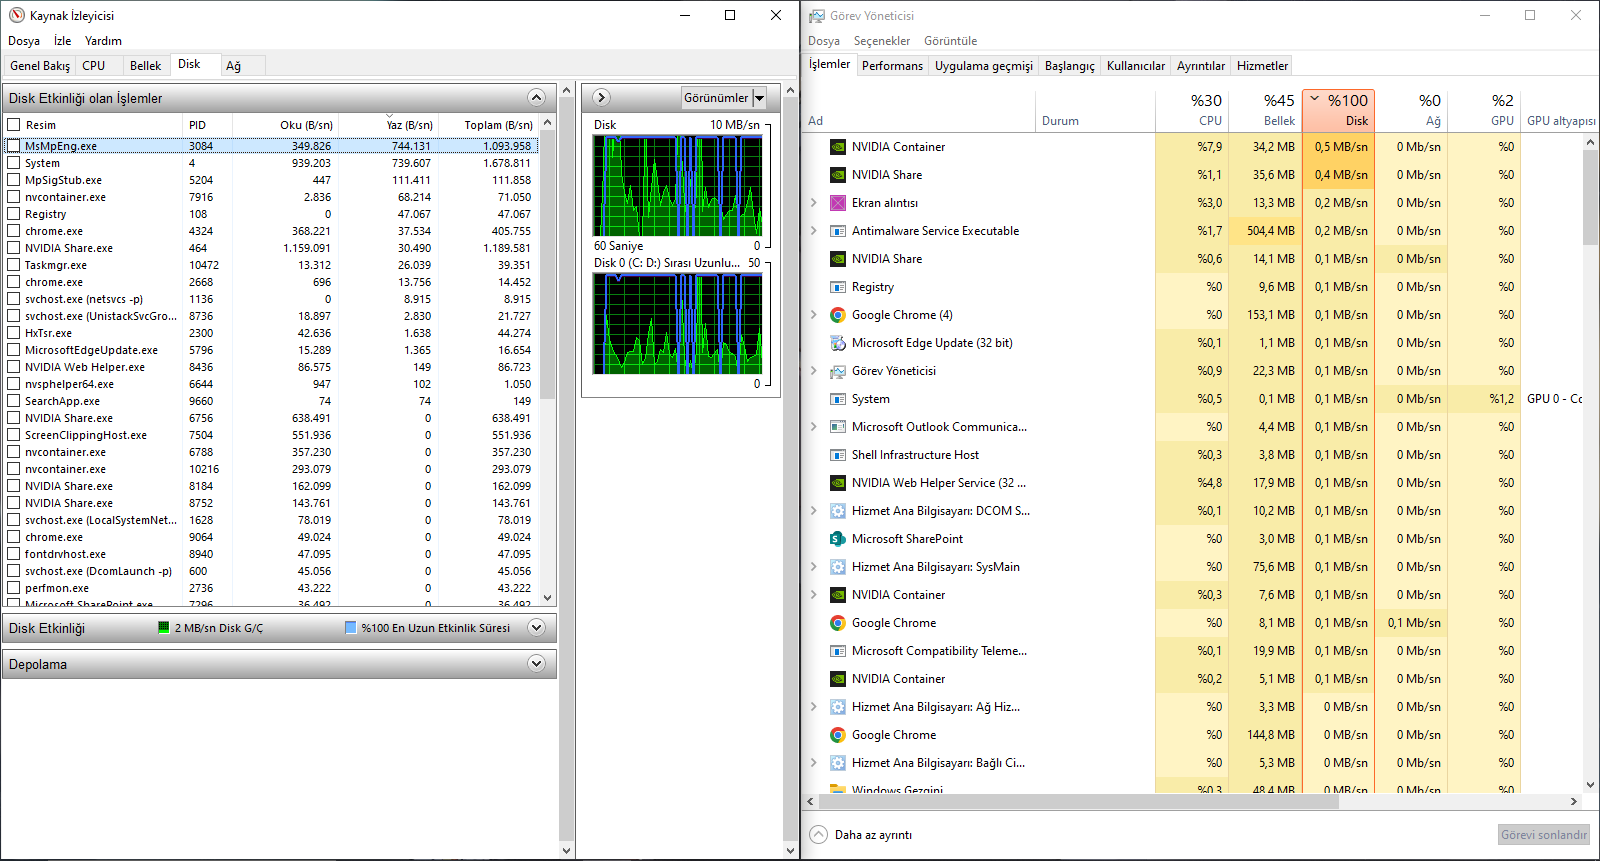Viewport: 1600px width, 861px height.
Task: Tick ScreenClippingHost.exe checkbox
Action: (x=14, y=435)
